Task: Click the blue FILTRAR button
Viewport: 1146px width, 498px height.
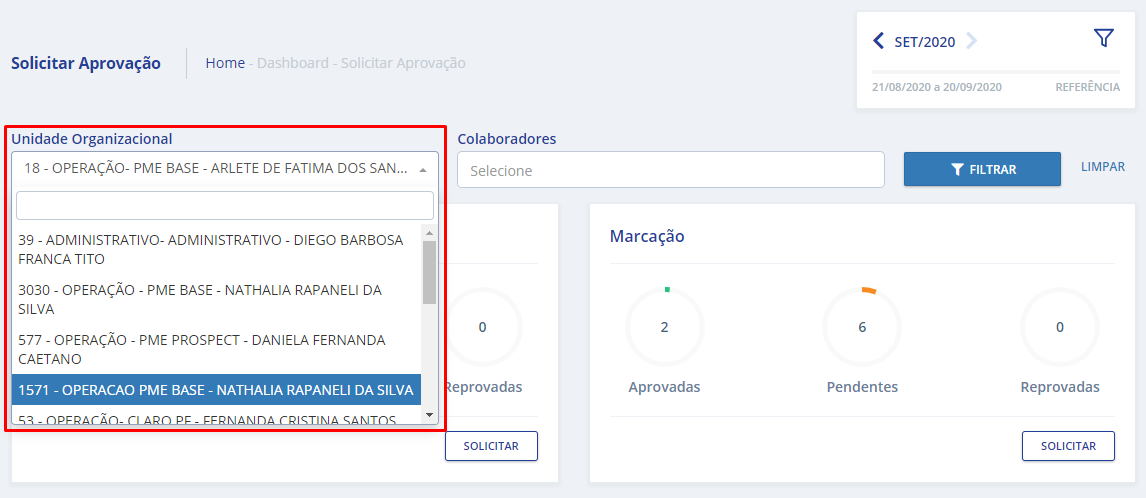Action: (982, 169)
